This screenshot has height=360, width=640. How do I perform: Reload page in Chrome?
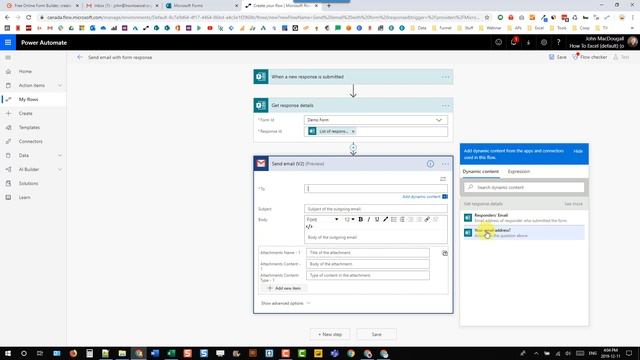coord(28,18)
